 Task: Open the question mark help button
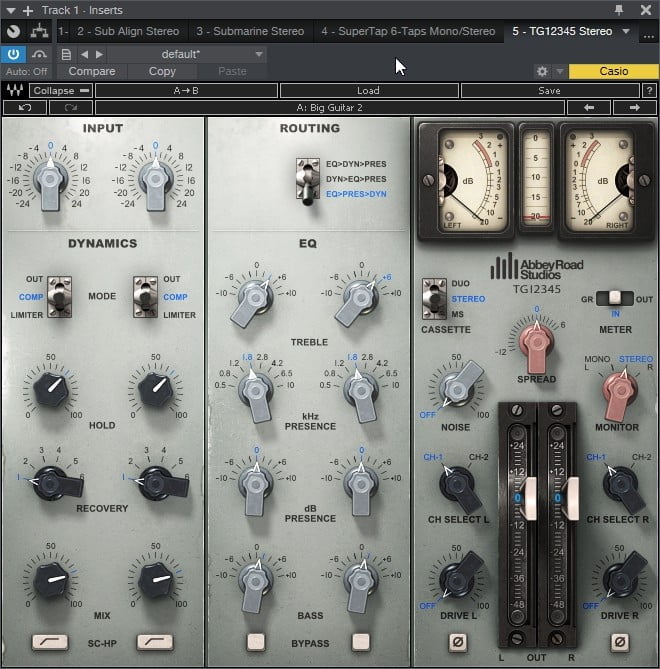tap(649, 90)
